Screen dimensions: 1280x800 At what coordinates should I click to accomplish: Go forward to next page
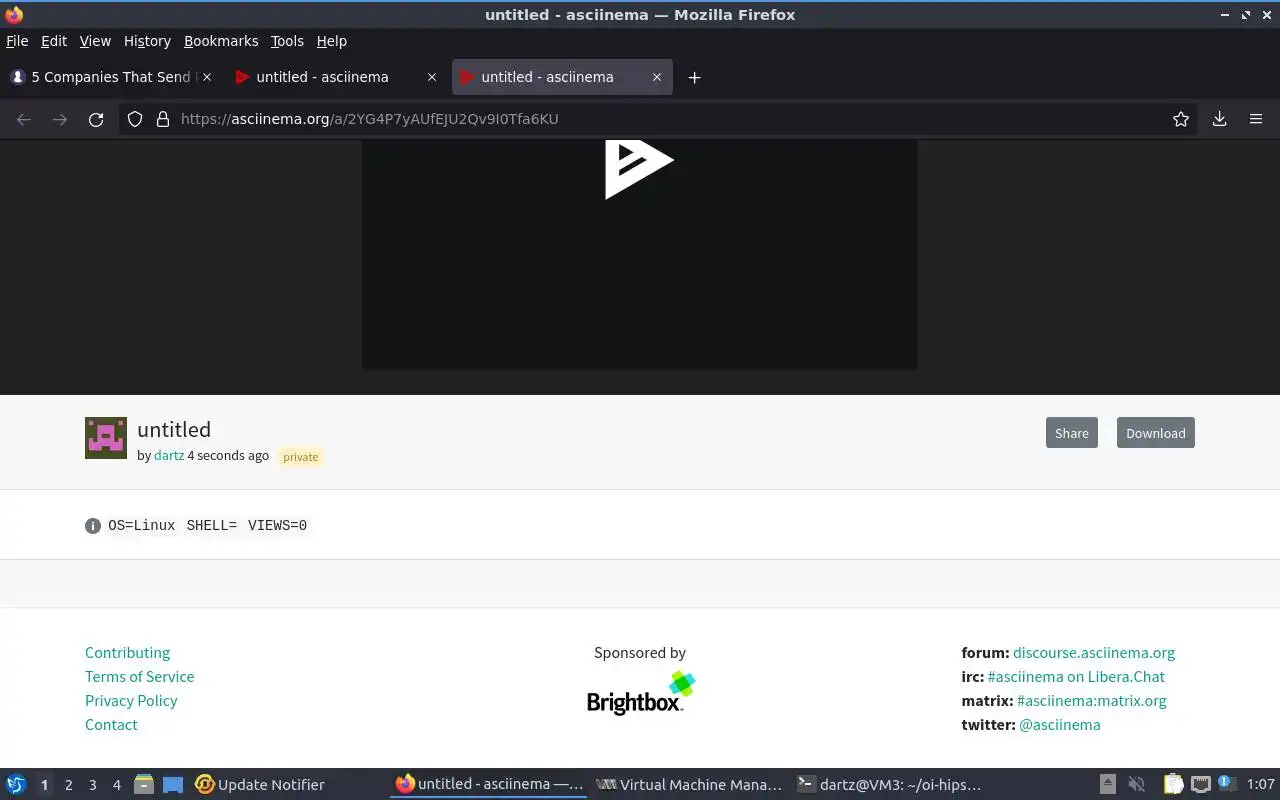point(60,119)
